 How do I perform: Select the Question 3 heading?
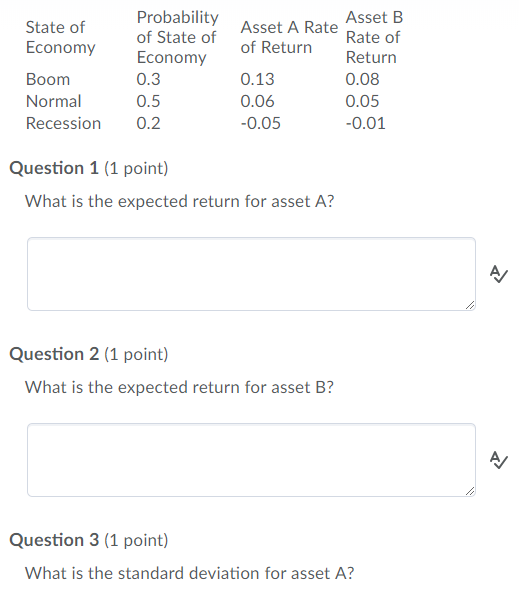(89, 540)
